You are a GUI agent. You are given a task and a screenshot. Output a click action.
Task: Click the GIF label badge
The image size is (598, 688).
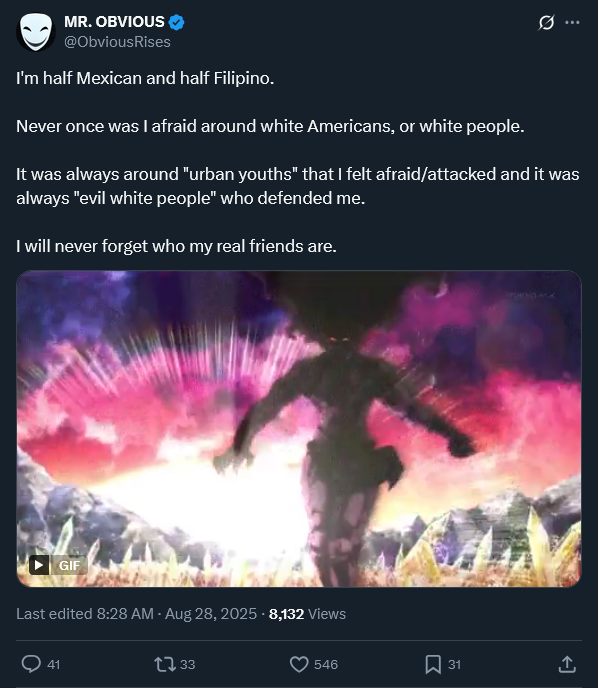(69, 565)
